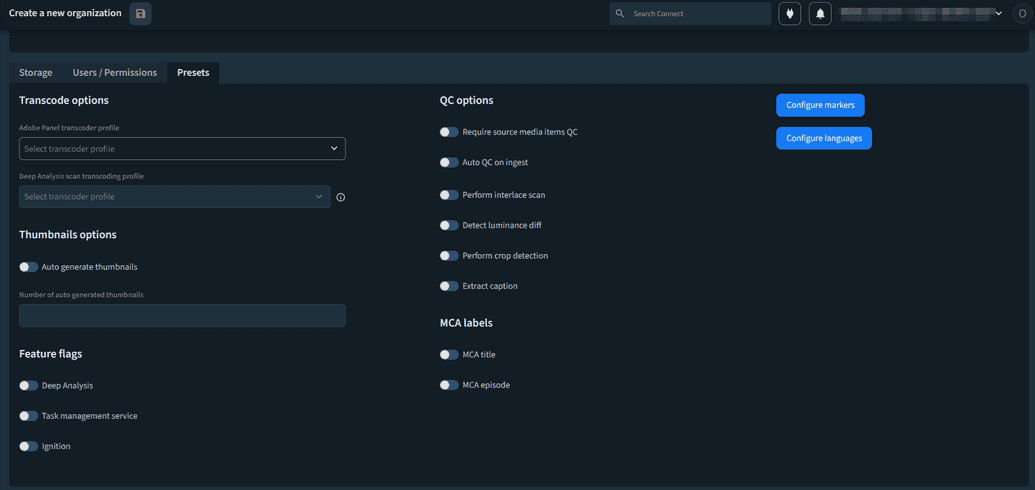Click the save organization floppy disk icon

click(x=141, y=14)
